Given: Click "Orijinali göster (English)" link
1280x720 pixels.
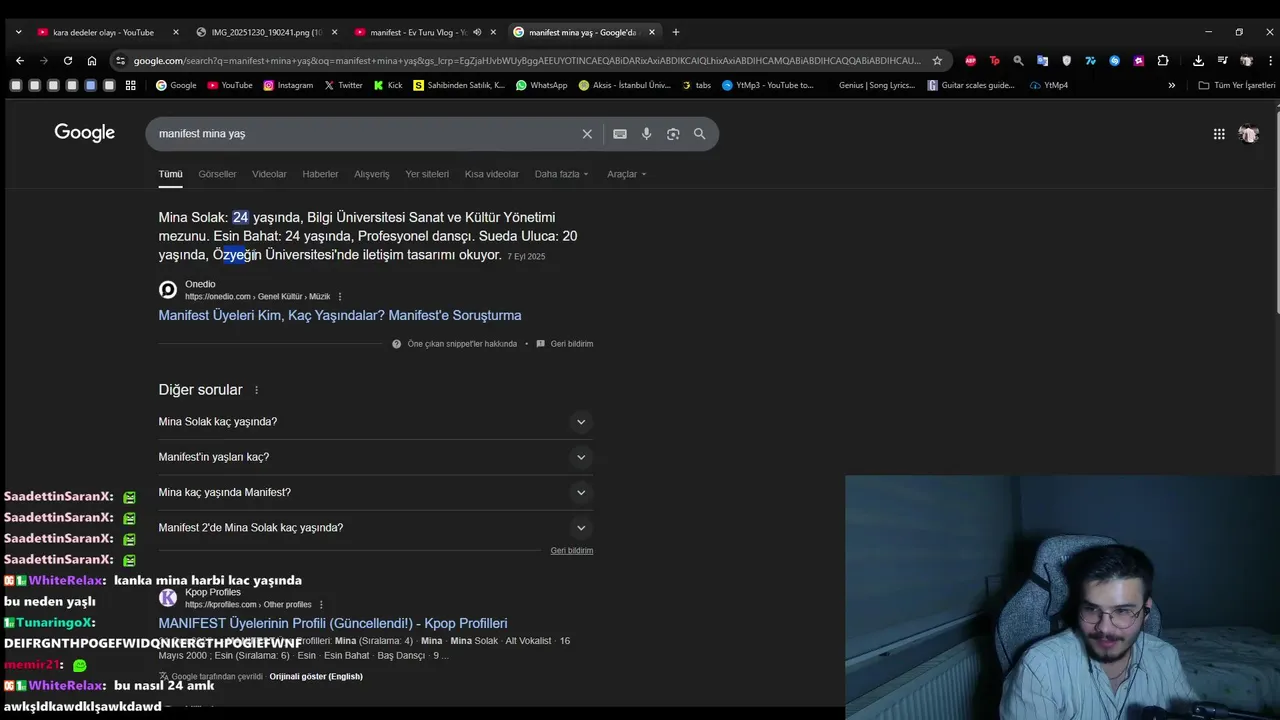Looking at the screenshot, I should pyautogui.click(x=316, y=677).
